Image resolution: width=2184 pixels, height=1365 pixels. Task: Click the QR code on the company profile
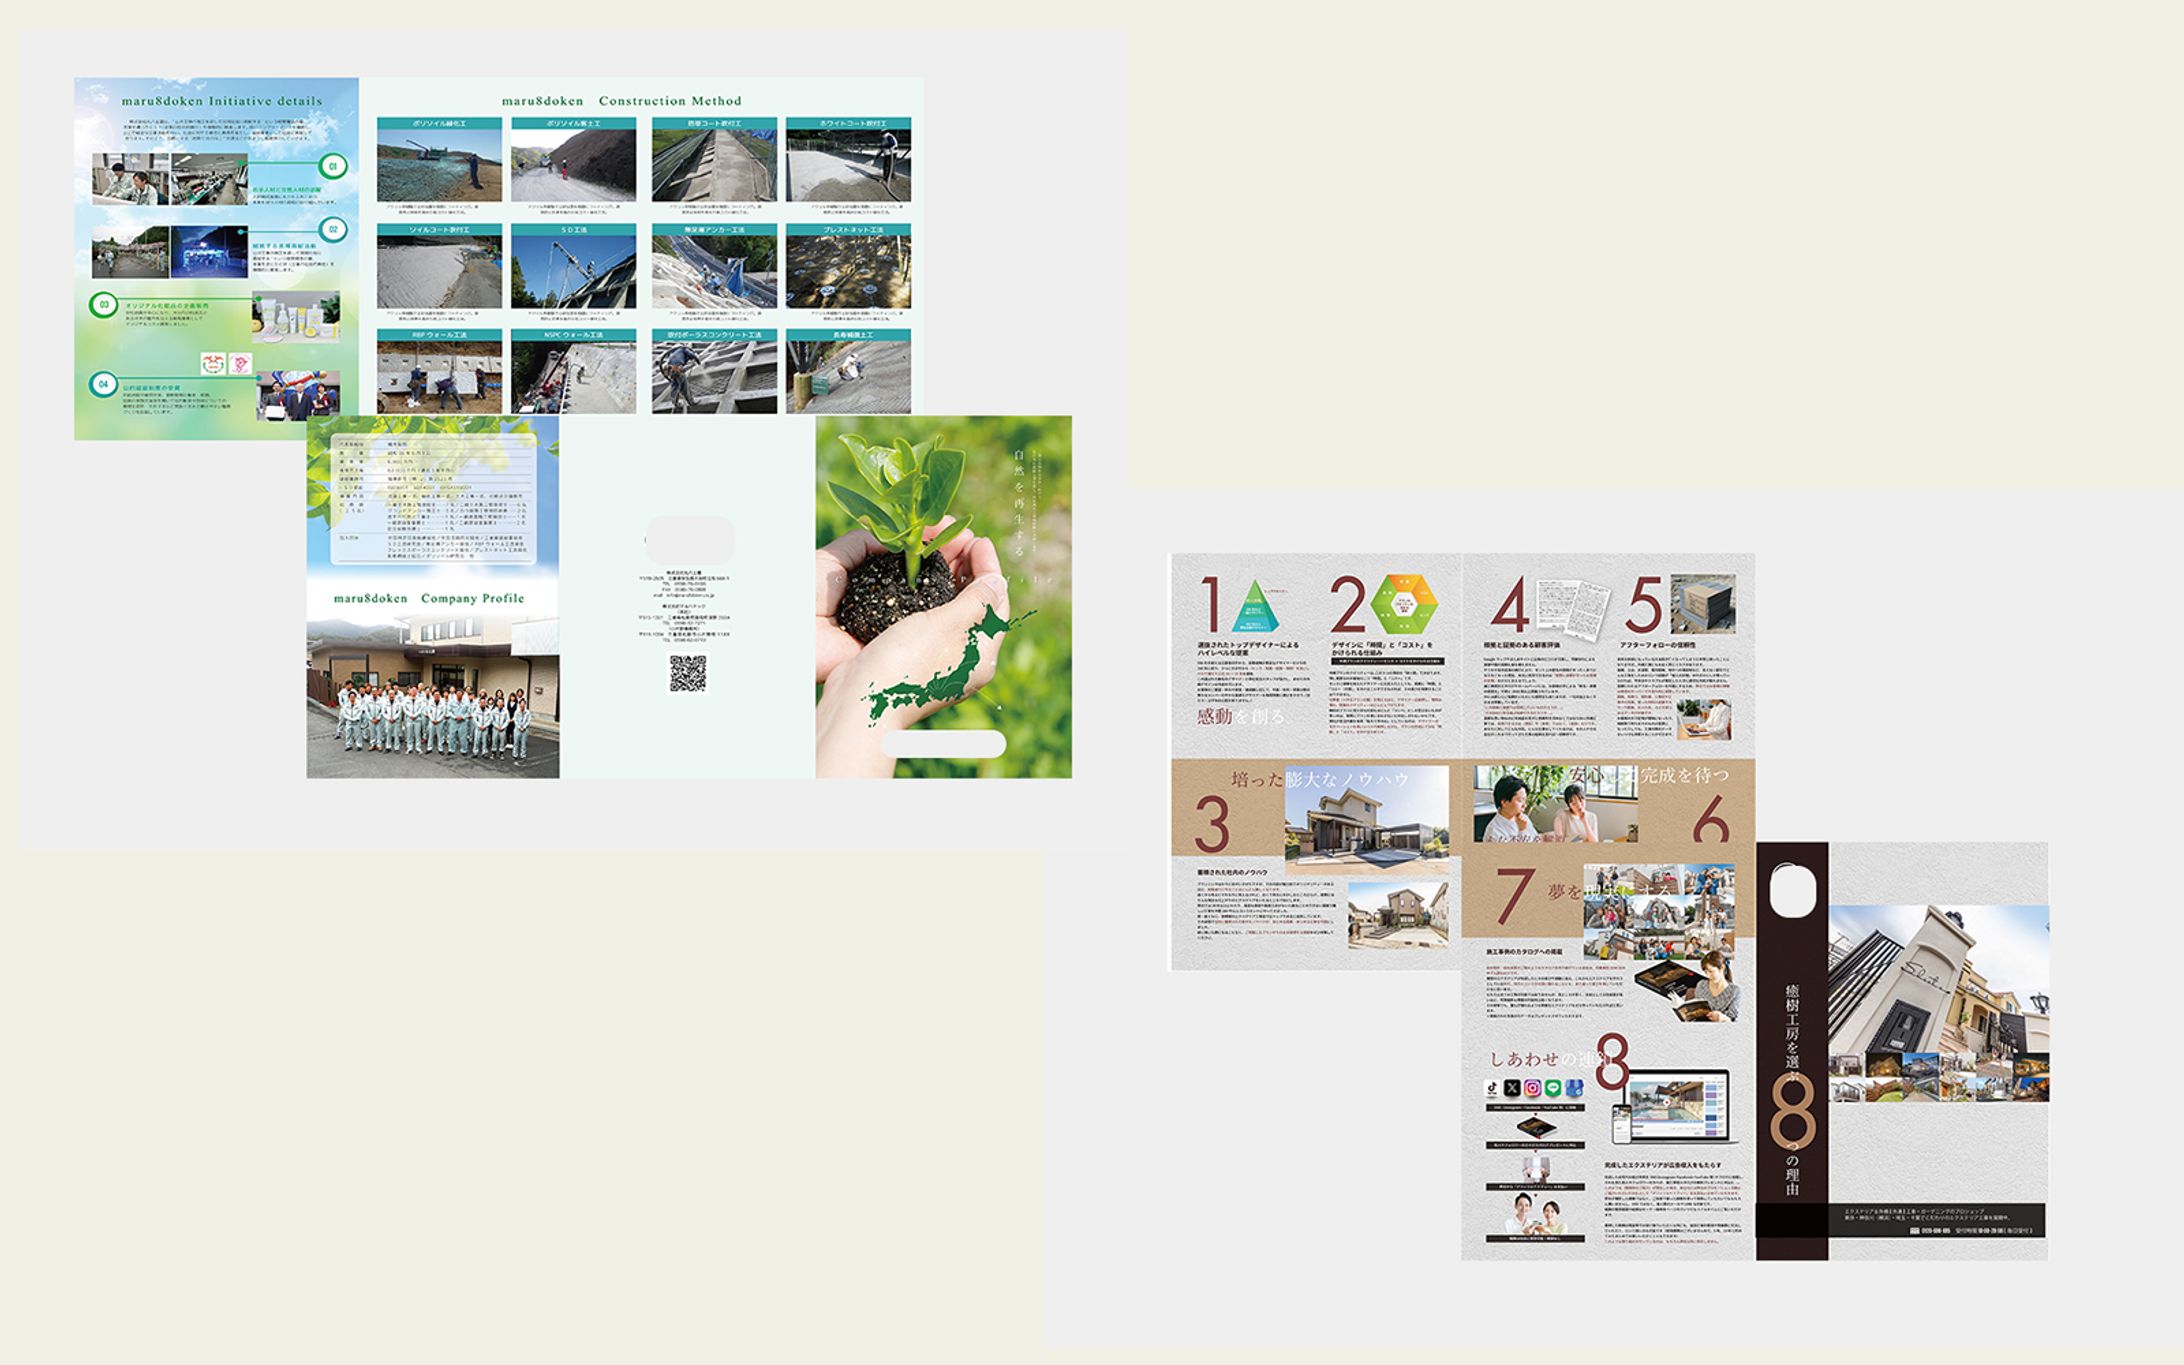point(687,674)
